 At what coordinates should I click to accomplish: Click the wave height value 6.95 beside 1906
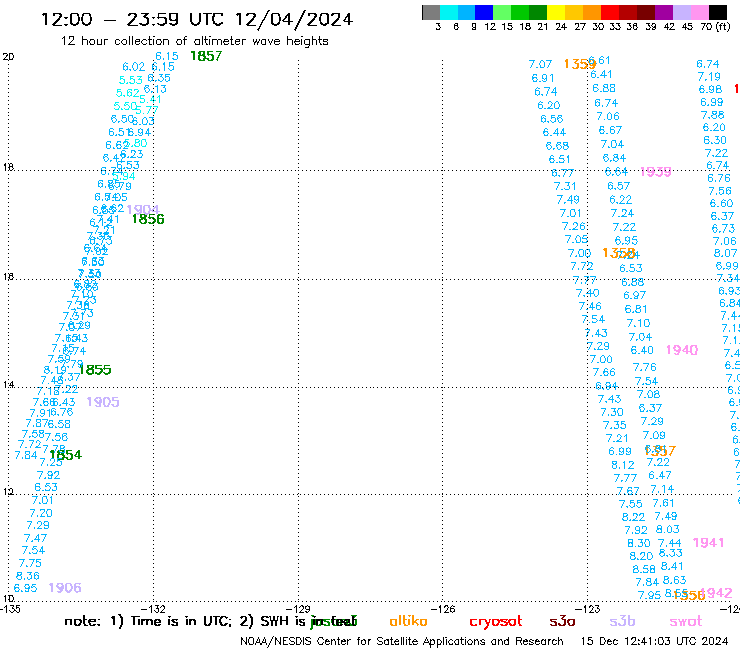pyautogui.click(x=25, y=588)
